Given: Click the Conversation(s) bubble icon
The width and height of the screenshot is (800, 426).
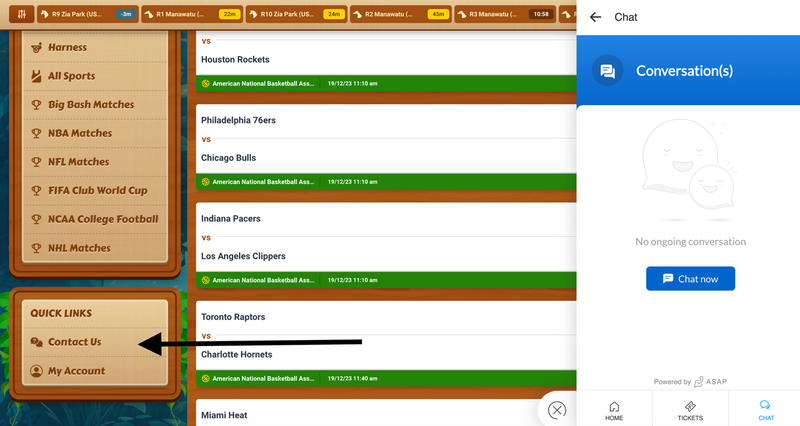Looking at the screenshot, I should (x=607, y=70).
